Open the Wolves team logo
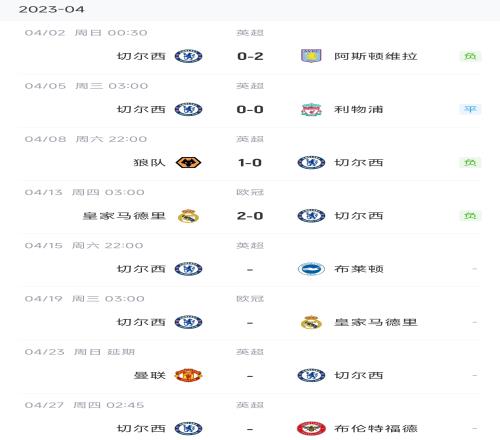500x440 pixels. (188, 163)
